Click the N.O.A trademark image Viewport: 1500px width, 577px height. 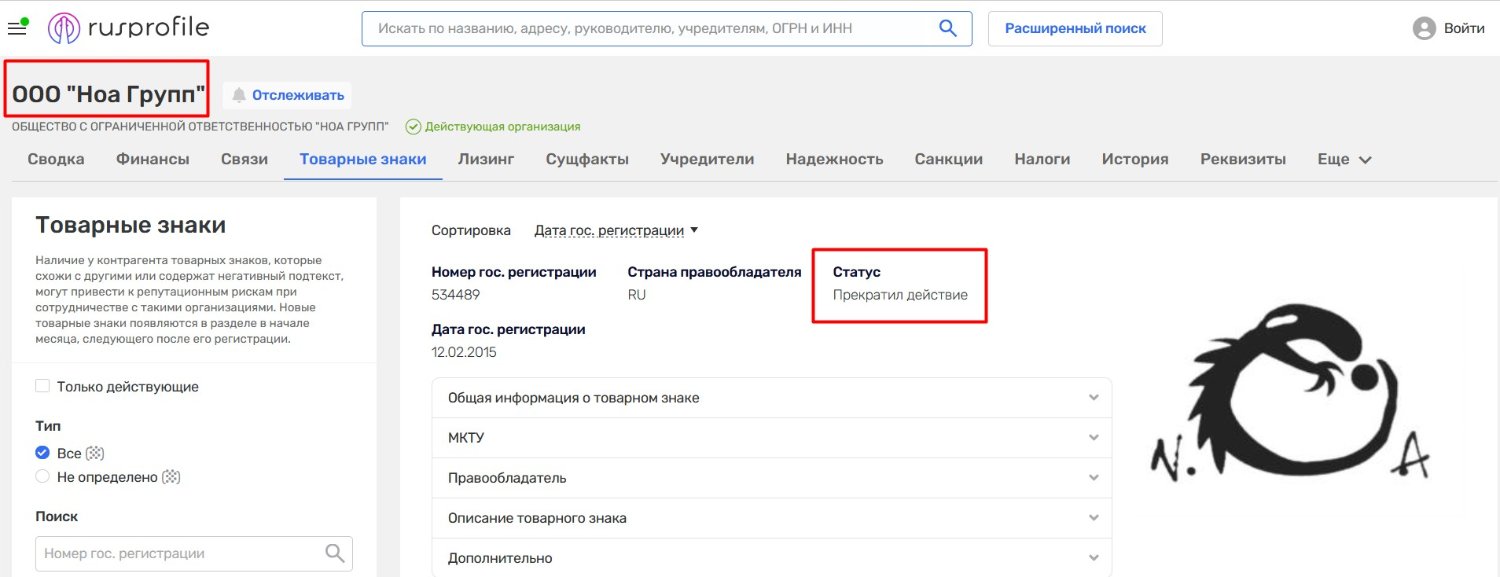click(x=1290, y=394)
